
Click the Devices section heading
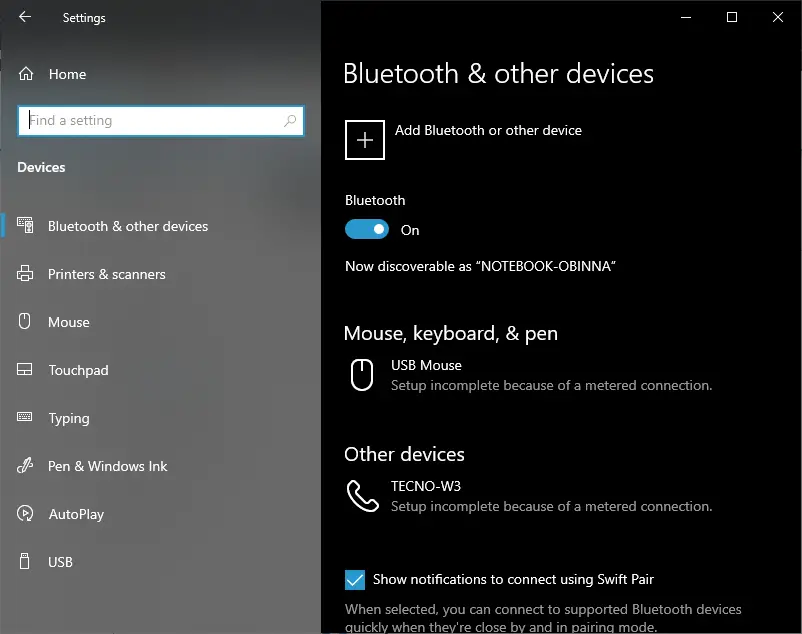tap(41, 167)
